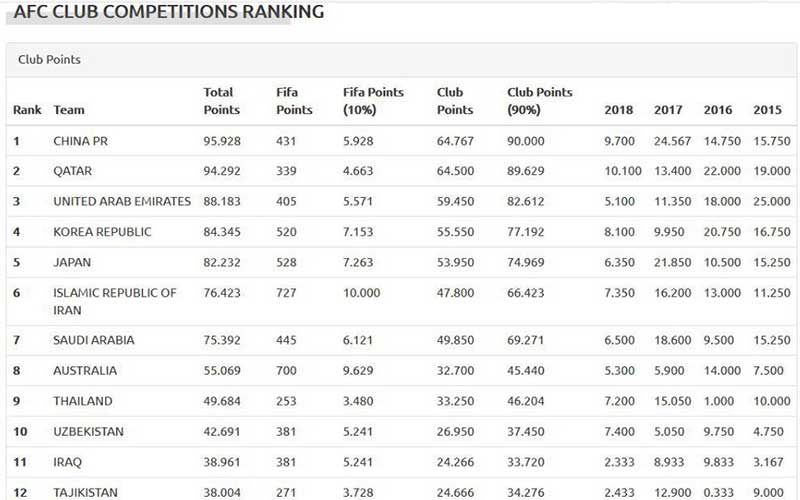Select the Club Points tab
This screenshot has width=800, height=500.
[x=49, y=59]
